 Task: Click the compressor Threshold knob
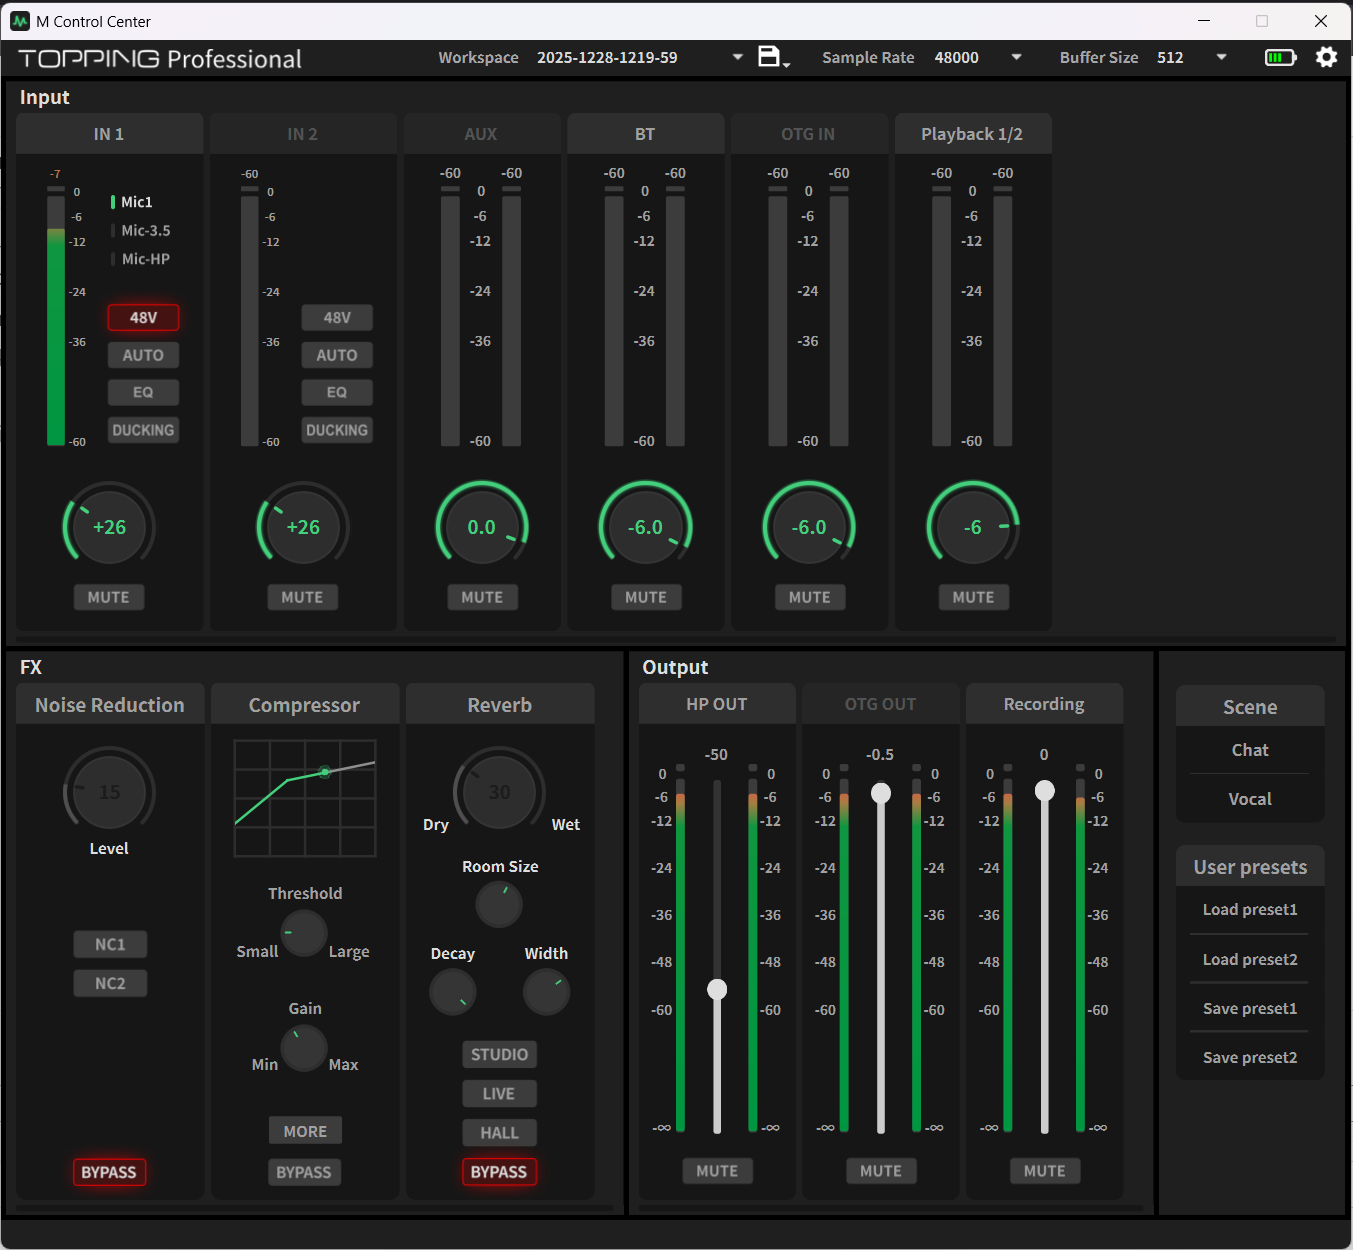pos(304,934)
